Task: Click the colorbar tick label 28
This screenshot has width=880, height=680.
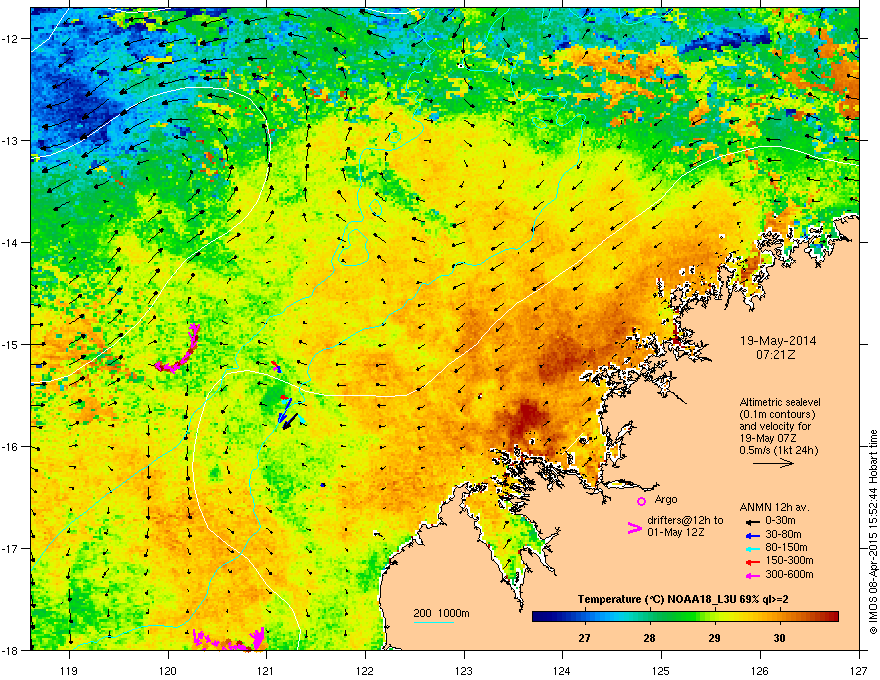Action: pyautogui.click(x=649, y=638)
